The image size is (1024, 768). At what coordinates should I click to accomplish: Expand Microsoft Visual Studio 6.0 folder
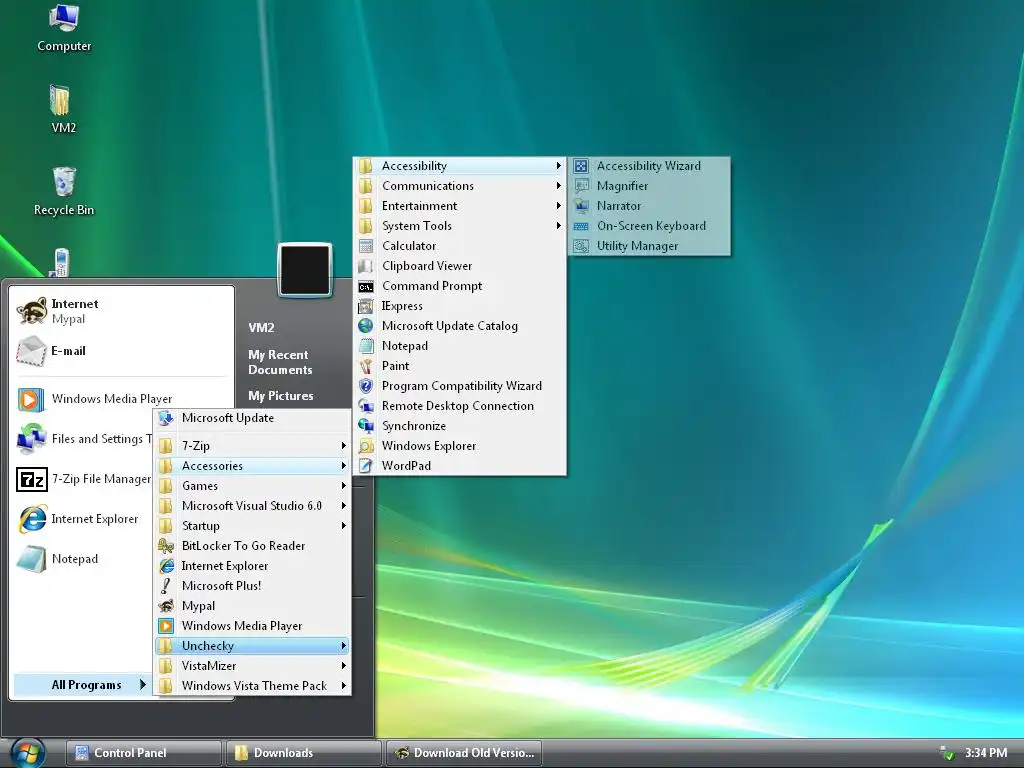click(253, 506)
